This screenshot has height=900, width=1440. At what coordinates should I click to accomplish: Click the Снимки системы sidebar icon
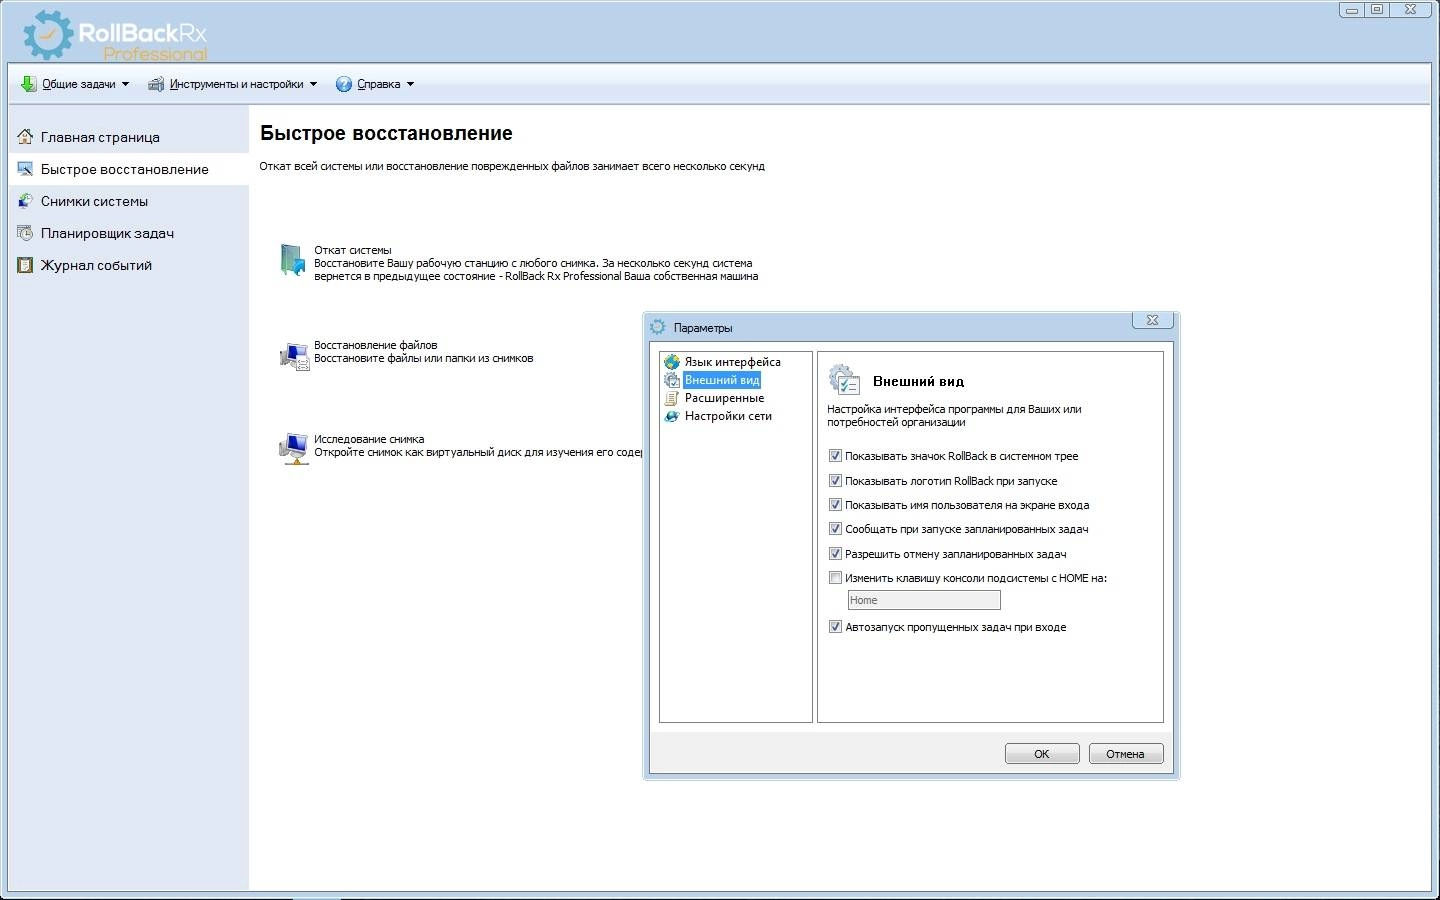pos(25,201)
